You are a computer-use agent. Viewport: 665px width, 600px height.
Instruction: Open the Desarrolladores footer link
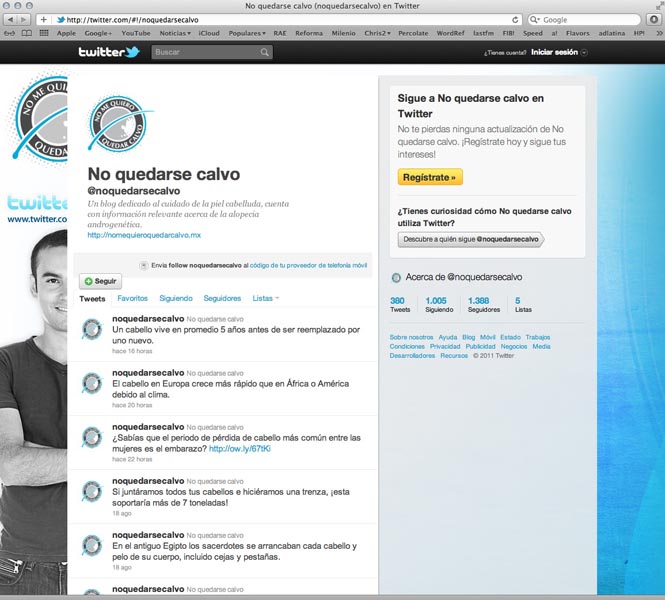[x=412, y=356]
